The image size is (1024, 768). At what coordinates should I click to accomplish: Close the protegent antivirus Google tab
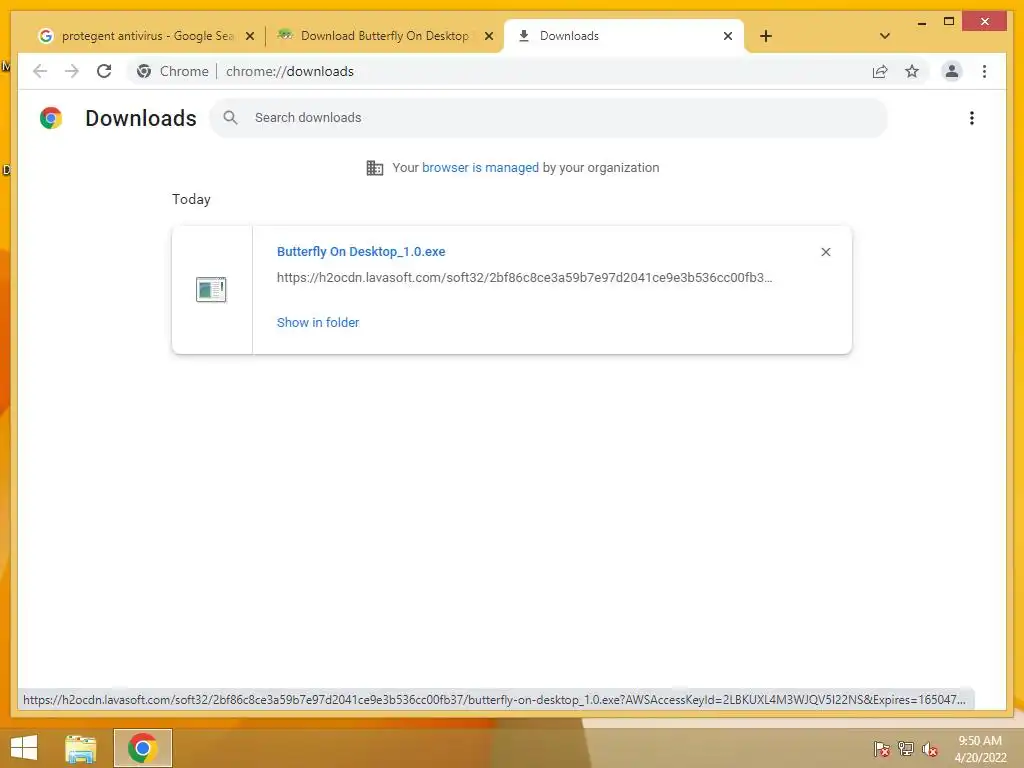point(249,37)
